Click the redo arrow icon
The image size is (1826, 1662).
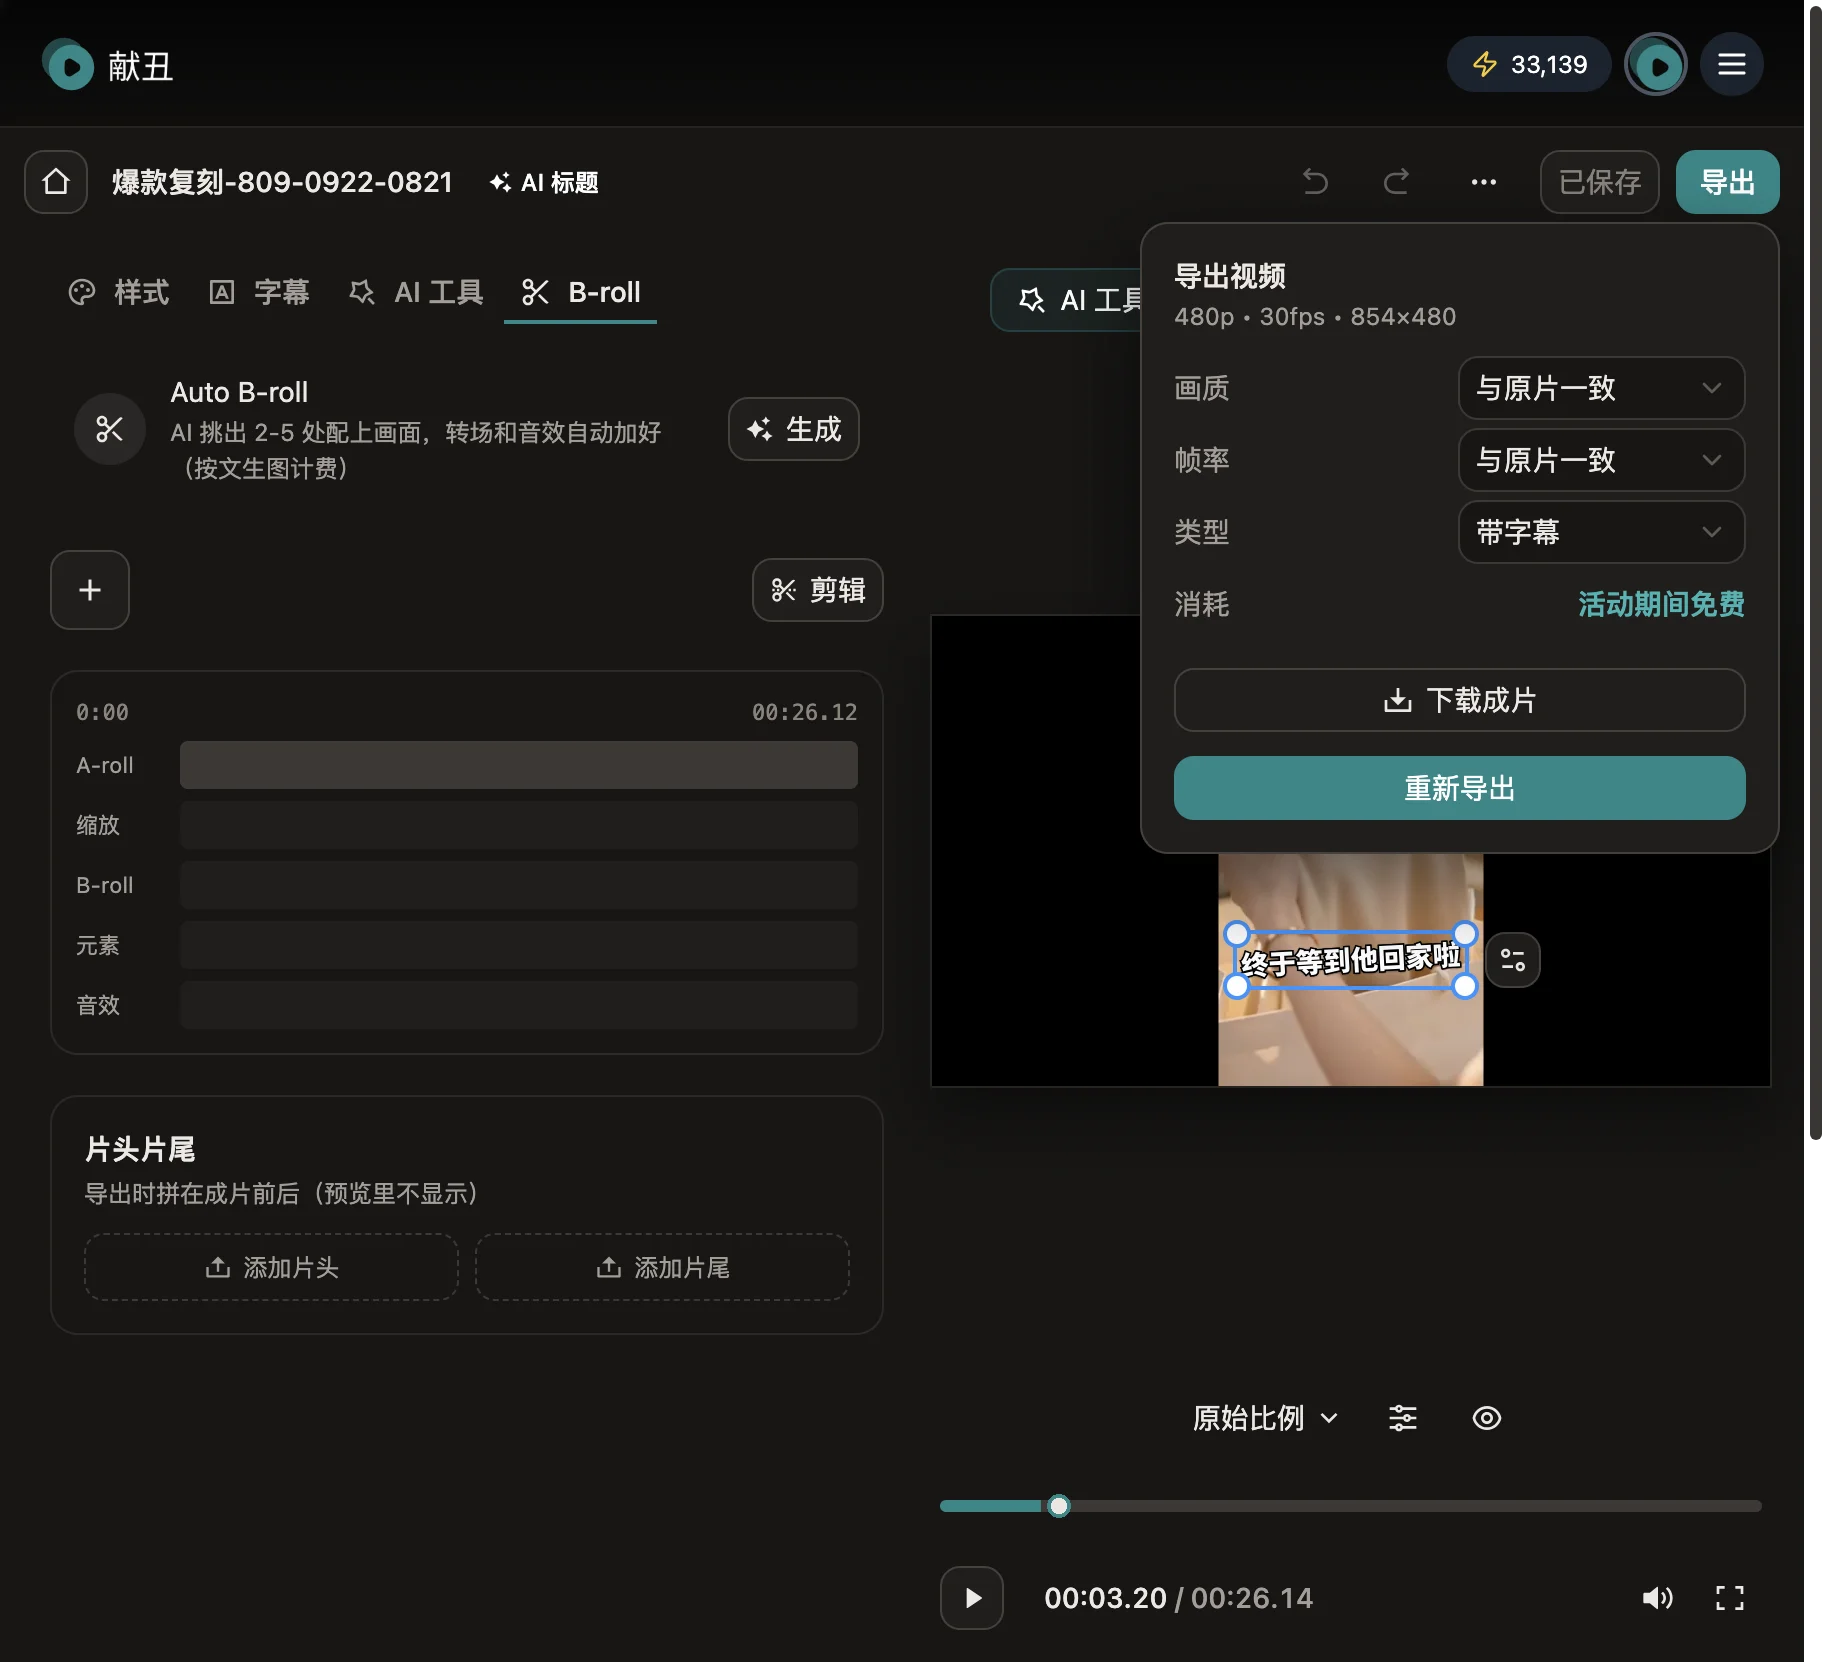pyautogui.click(x=1396, y=182)
